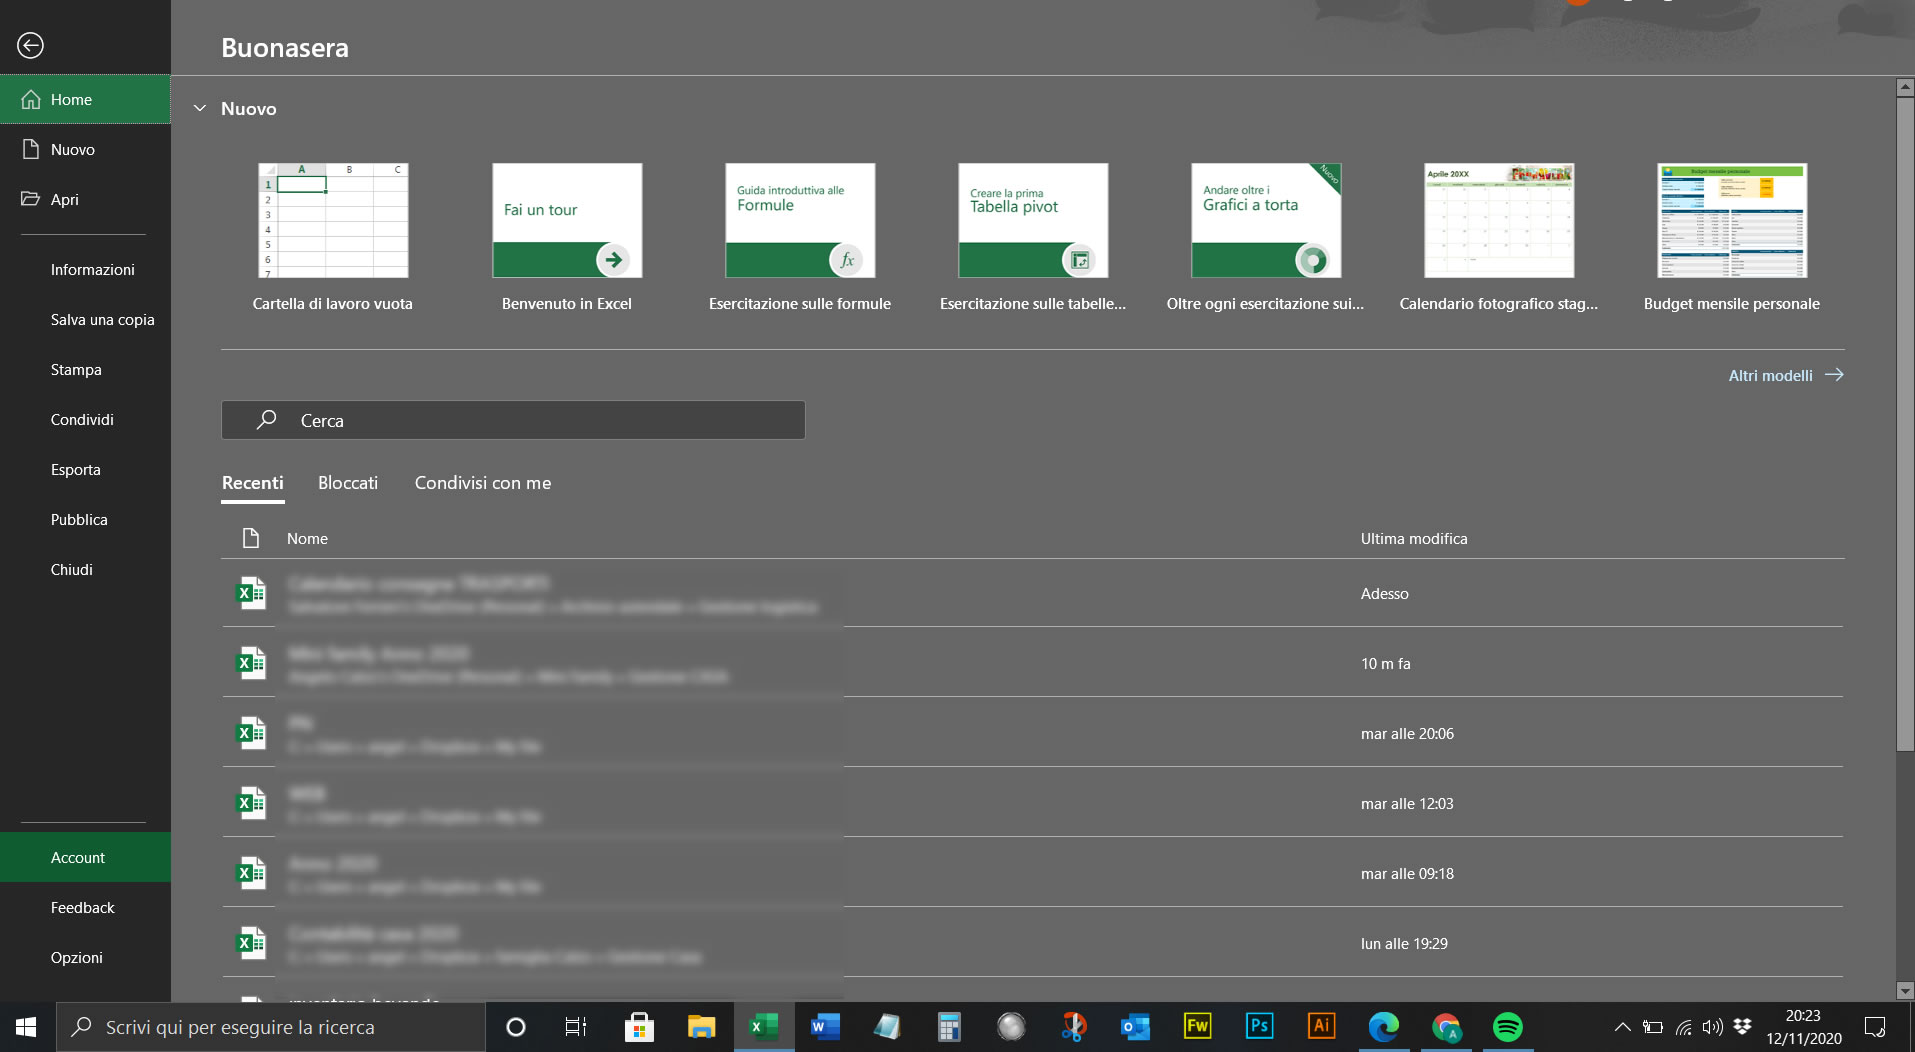1915x1052 pixels.
Task: Open Budget mensile personale template
Action: (x=1732, y=238)
